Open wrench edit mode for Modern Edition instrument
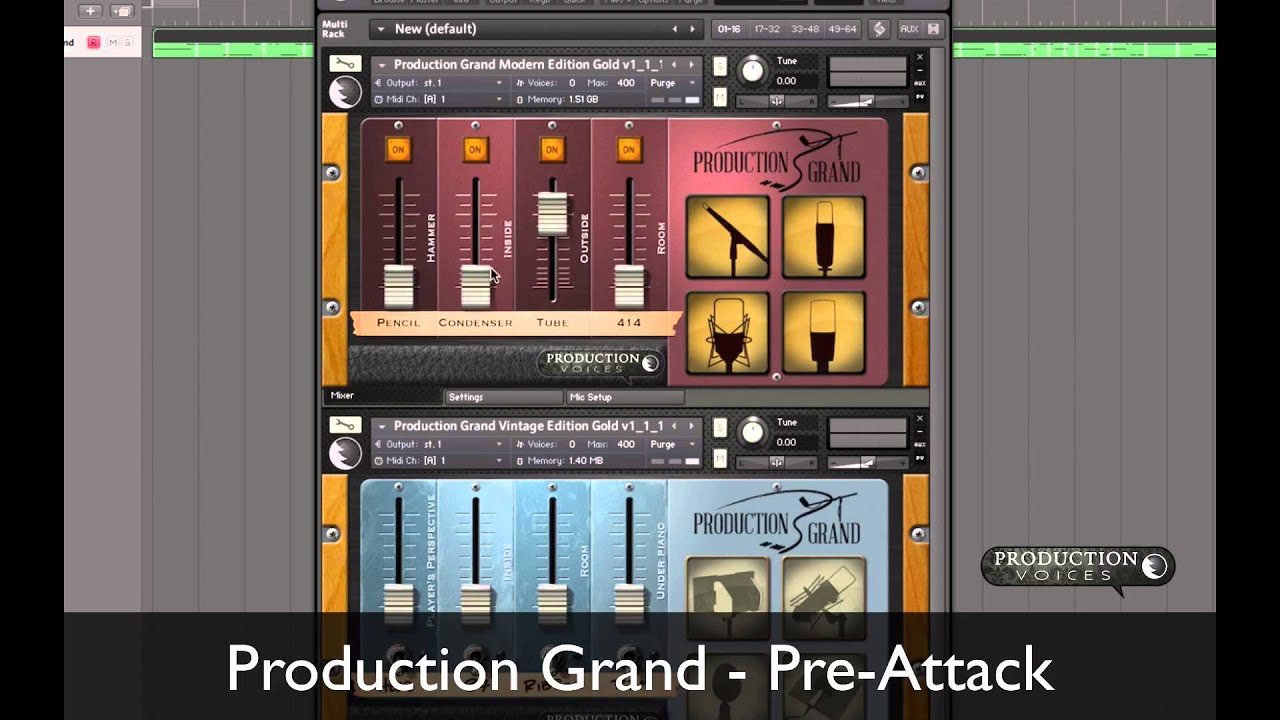1280x720 pixels. point(345,65)
